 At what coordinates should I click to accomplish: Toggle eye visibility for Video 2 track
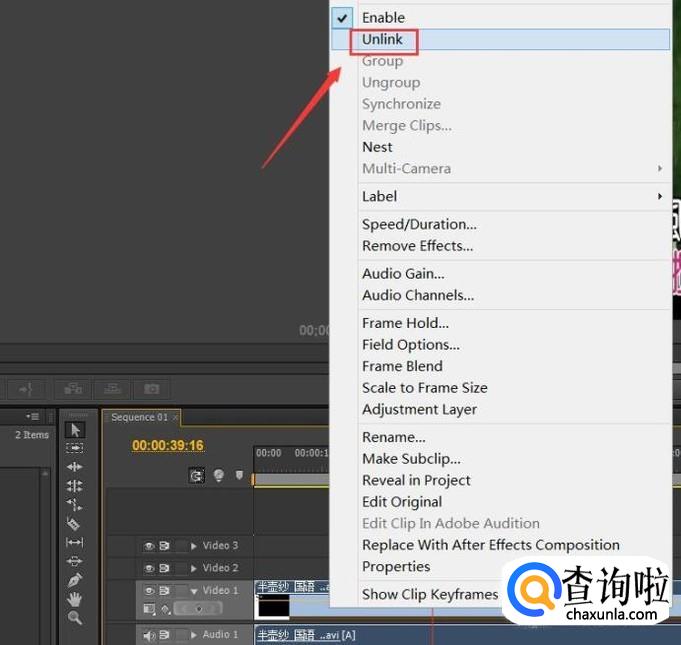[149, 568]
